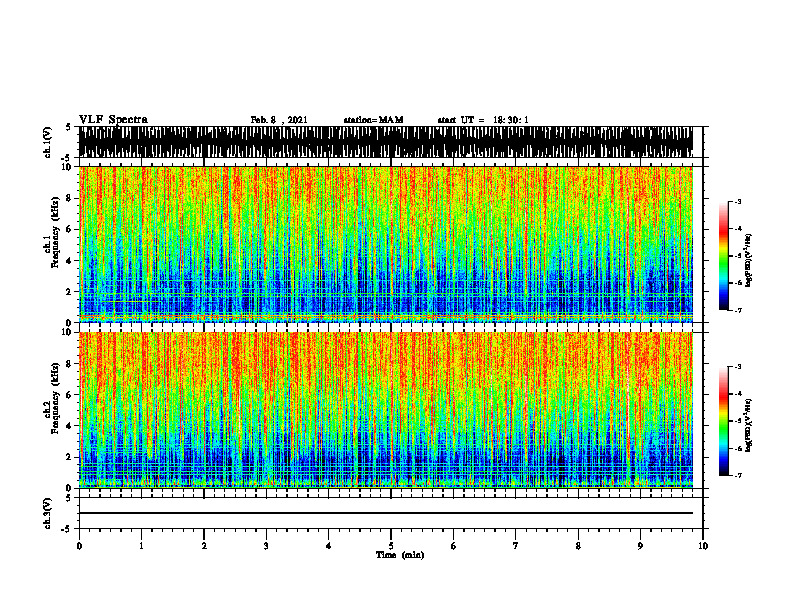The image size is (792, 612).
Task: Click time axis tick label "1"
Action: pyautogui.click(x=141, y=546)
